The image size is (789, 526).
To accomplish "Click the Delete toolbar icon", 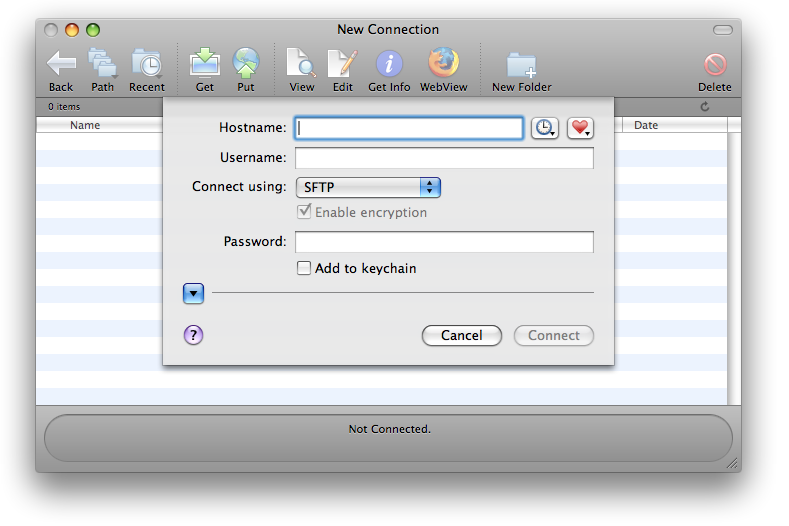I will 714,65.
